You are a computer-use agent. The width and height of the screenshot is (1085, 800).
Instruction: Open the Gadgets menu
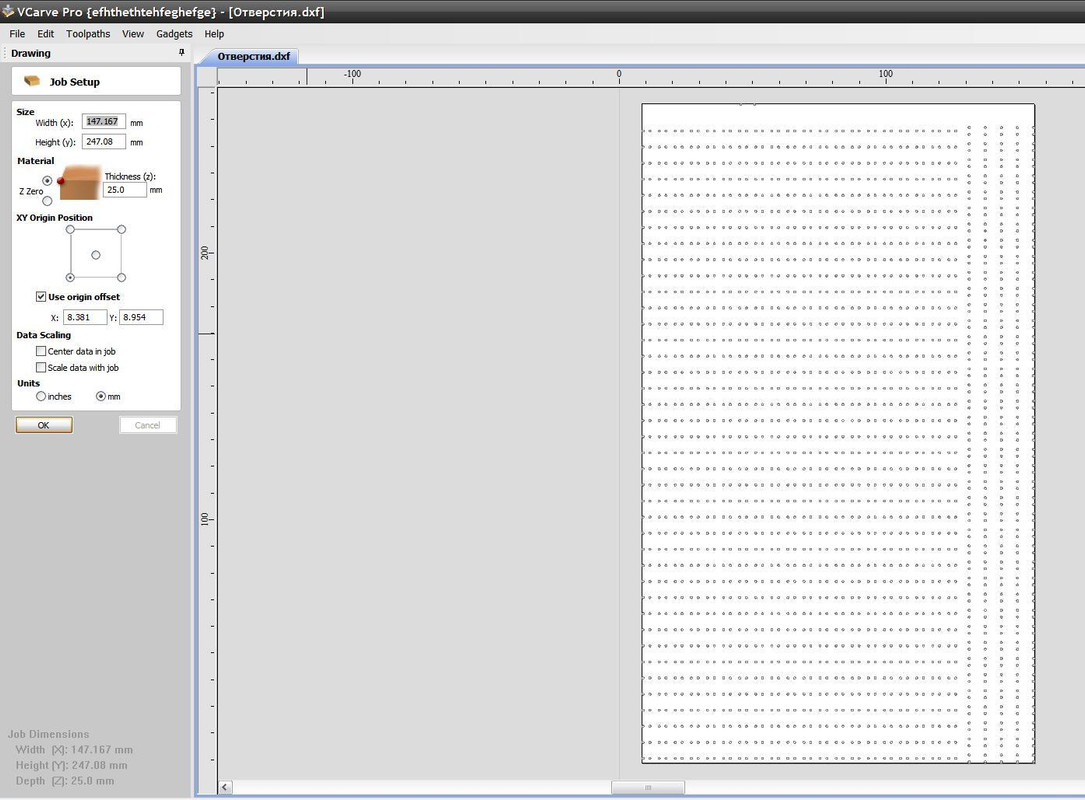pyautogui.click(x=174, y=34)
